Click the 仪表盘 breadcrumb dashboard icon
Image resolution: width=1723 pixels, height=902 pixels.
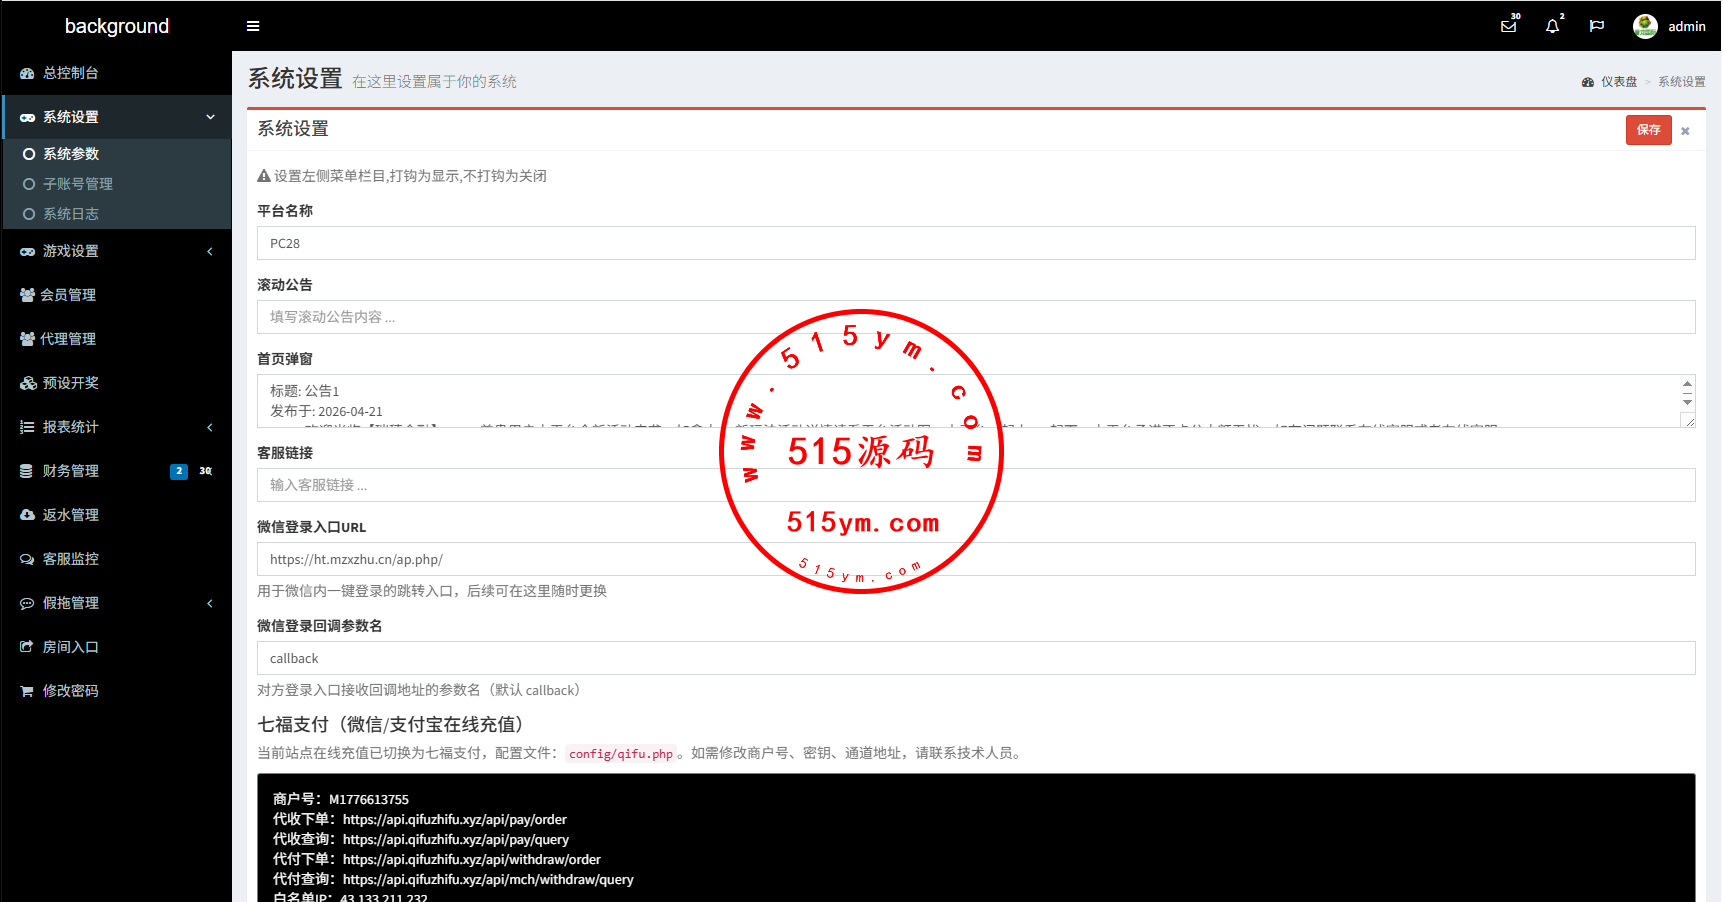pyautogui.click(x=1588, y=82)
